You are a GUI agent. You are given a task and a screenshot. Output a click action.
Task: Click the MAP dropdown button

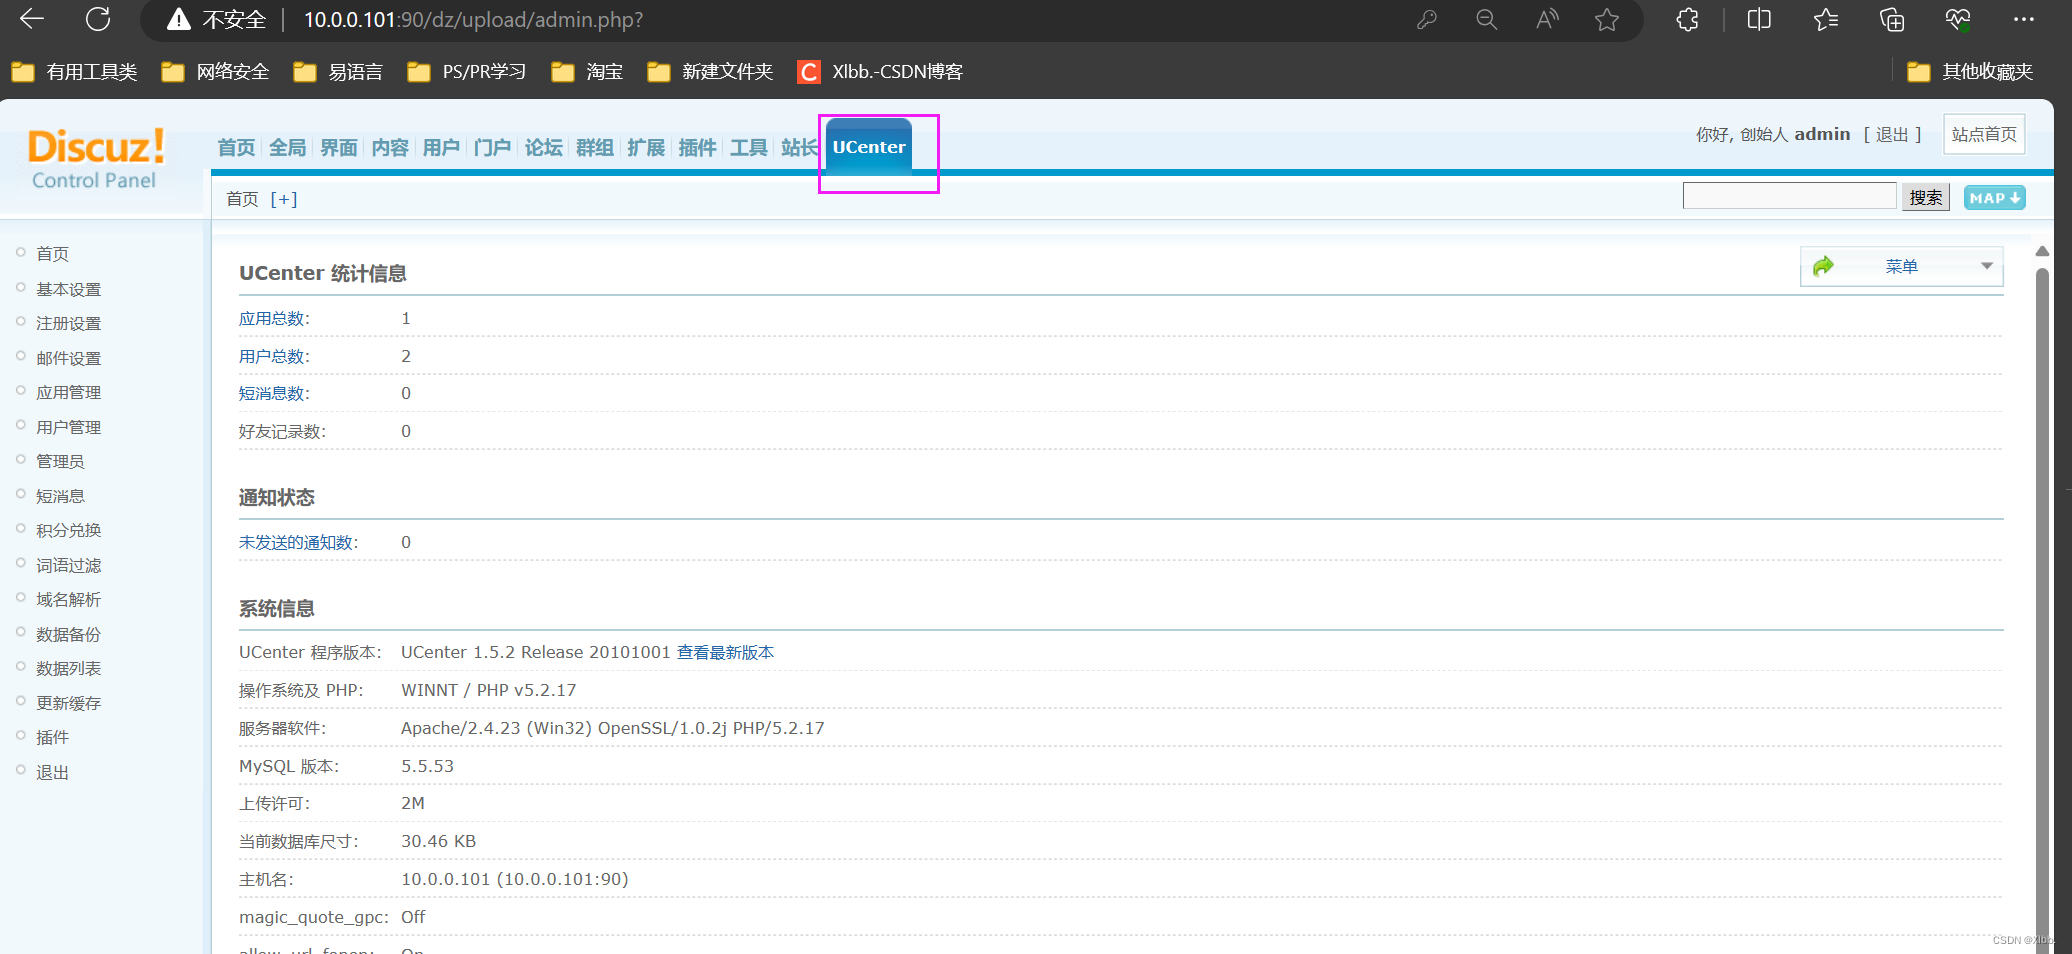coord(1995,198)
